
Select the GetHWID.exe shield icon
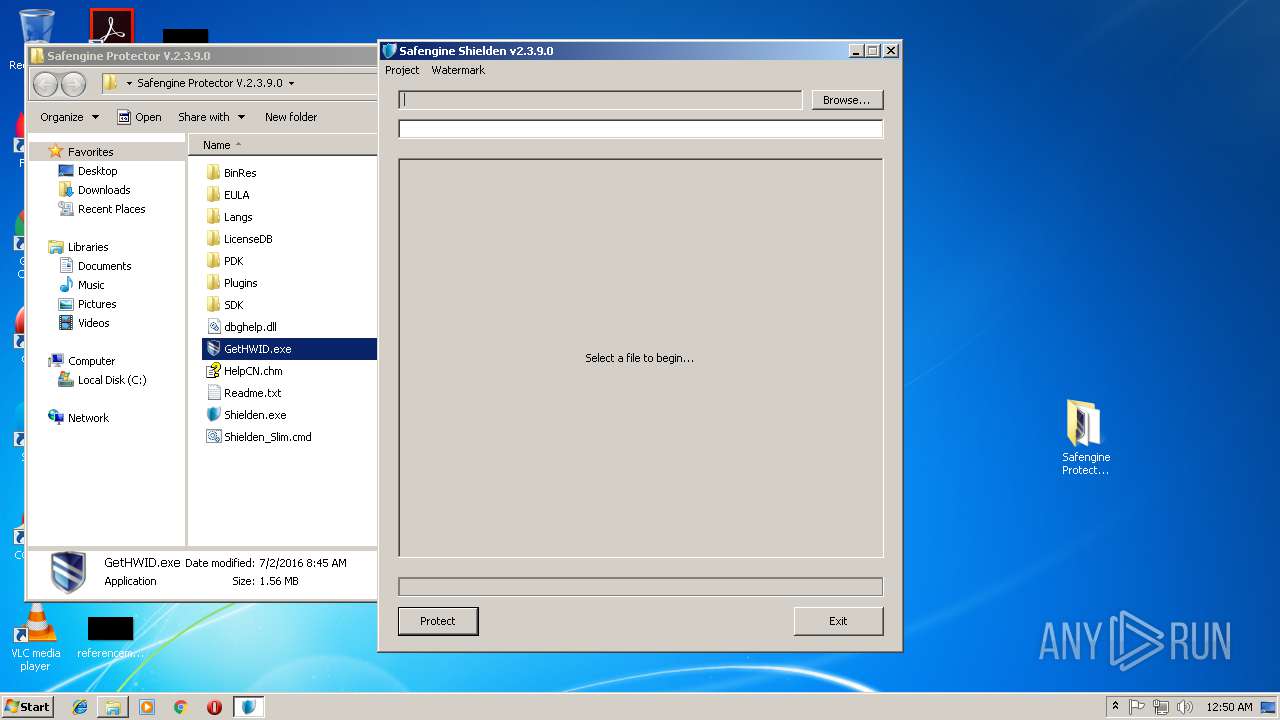point(213,349)
